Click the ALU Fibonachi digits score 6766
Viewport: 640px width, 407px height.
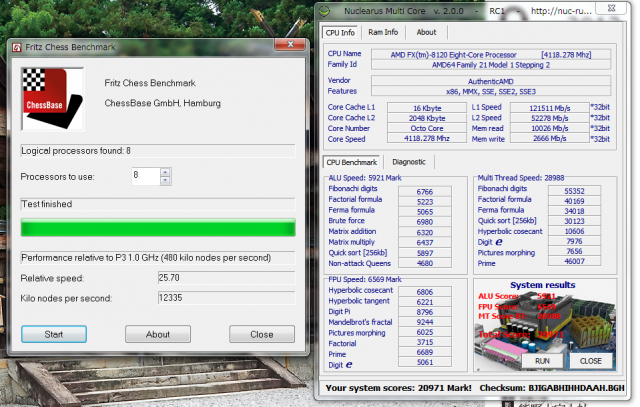(425, 191)
